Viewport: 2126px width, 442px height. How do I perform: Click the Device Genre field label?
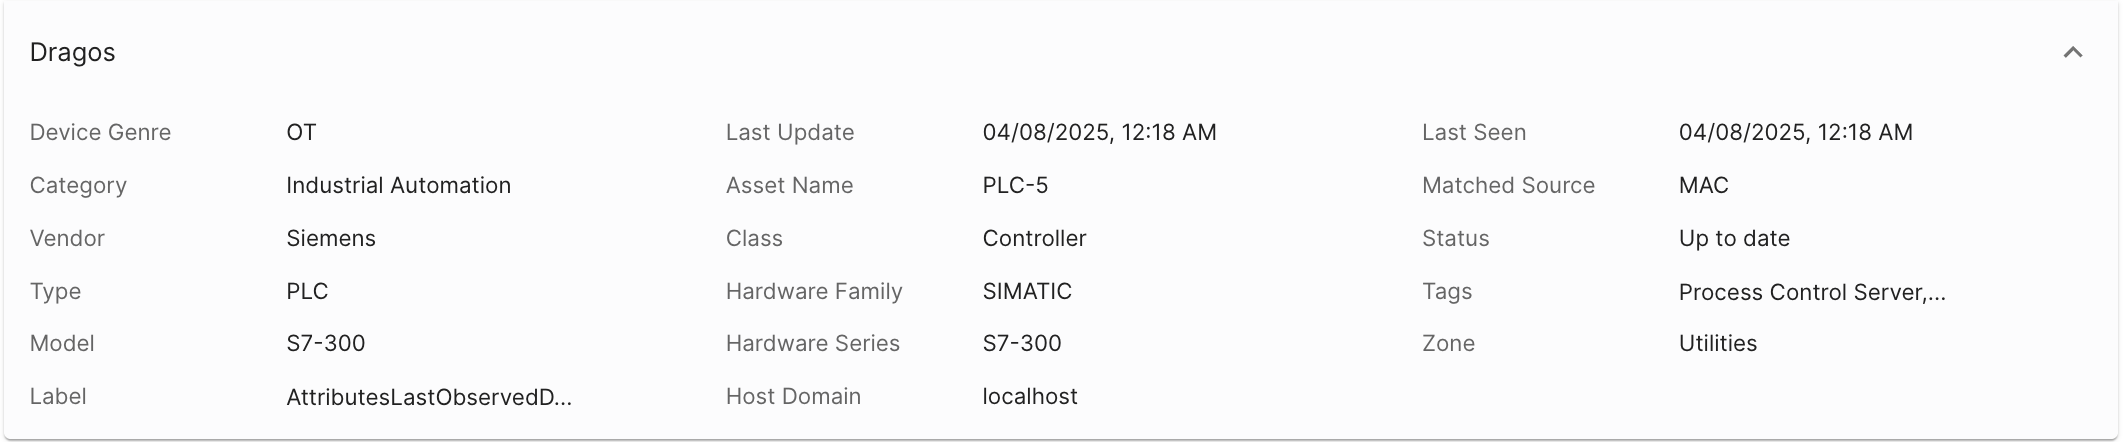click(x=100, y=133)
